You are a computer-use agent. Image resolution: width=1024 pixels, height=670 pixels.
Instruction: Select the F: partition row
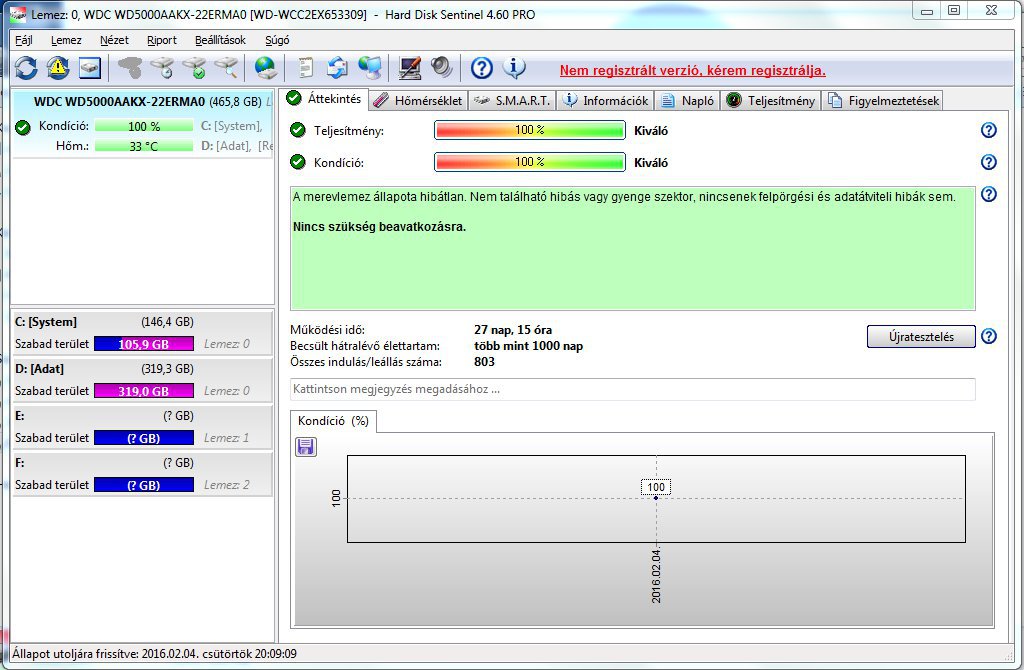[142, 474]
